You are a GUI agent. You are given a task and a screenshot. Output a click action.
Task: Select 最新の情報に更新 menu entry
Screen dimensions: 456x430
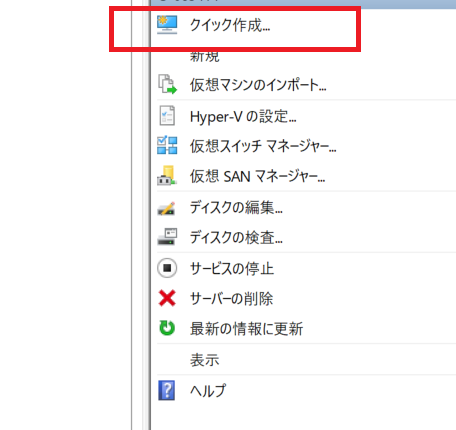coord(246,329)
